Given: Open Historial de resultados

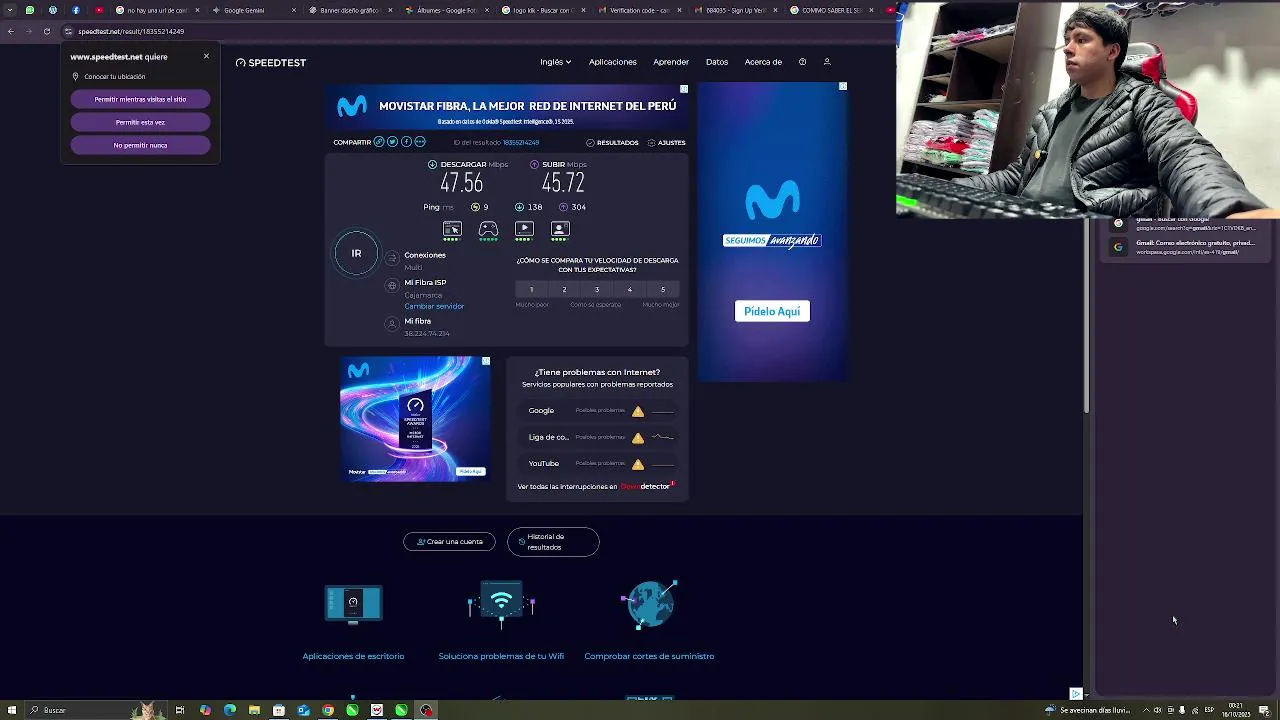Looking at the screenshot, I should tap(553, 541).
